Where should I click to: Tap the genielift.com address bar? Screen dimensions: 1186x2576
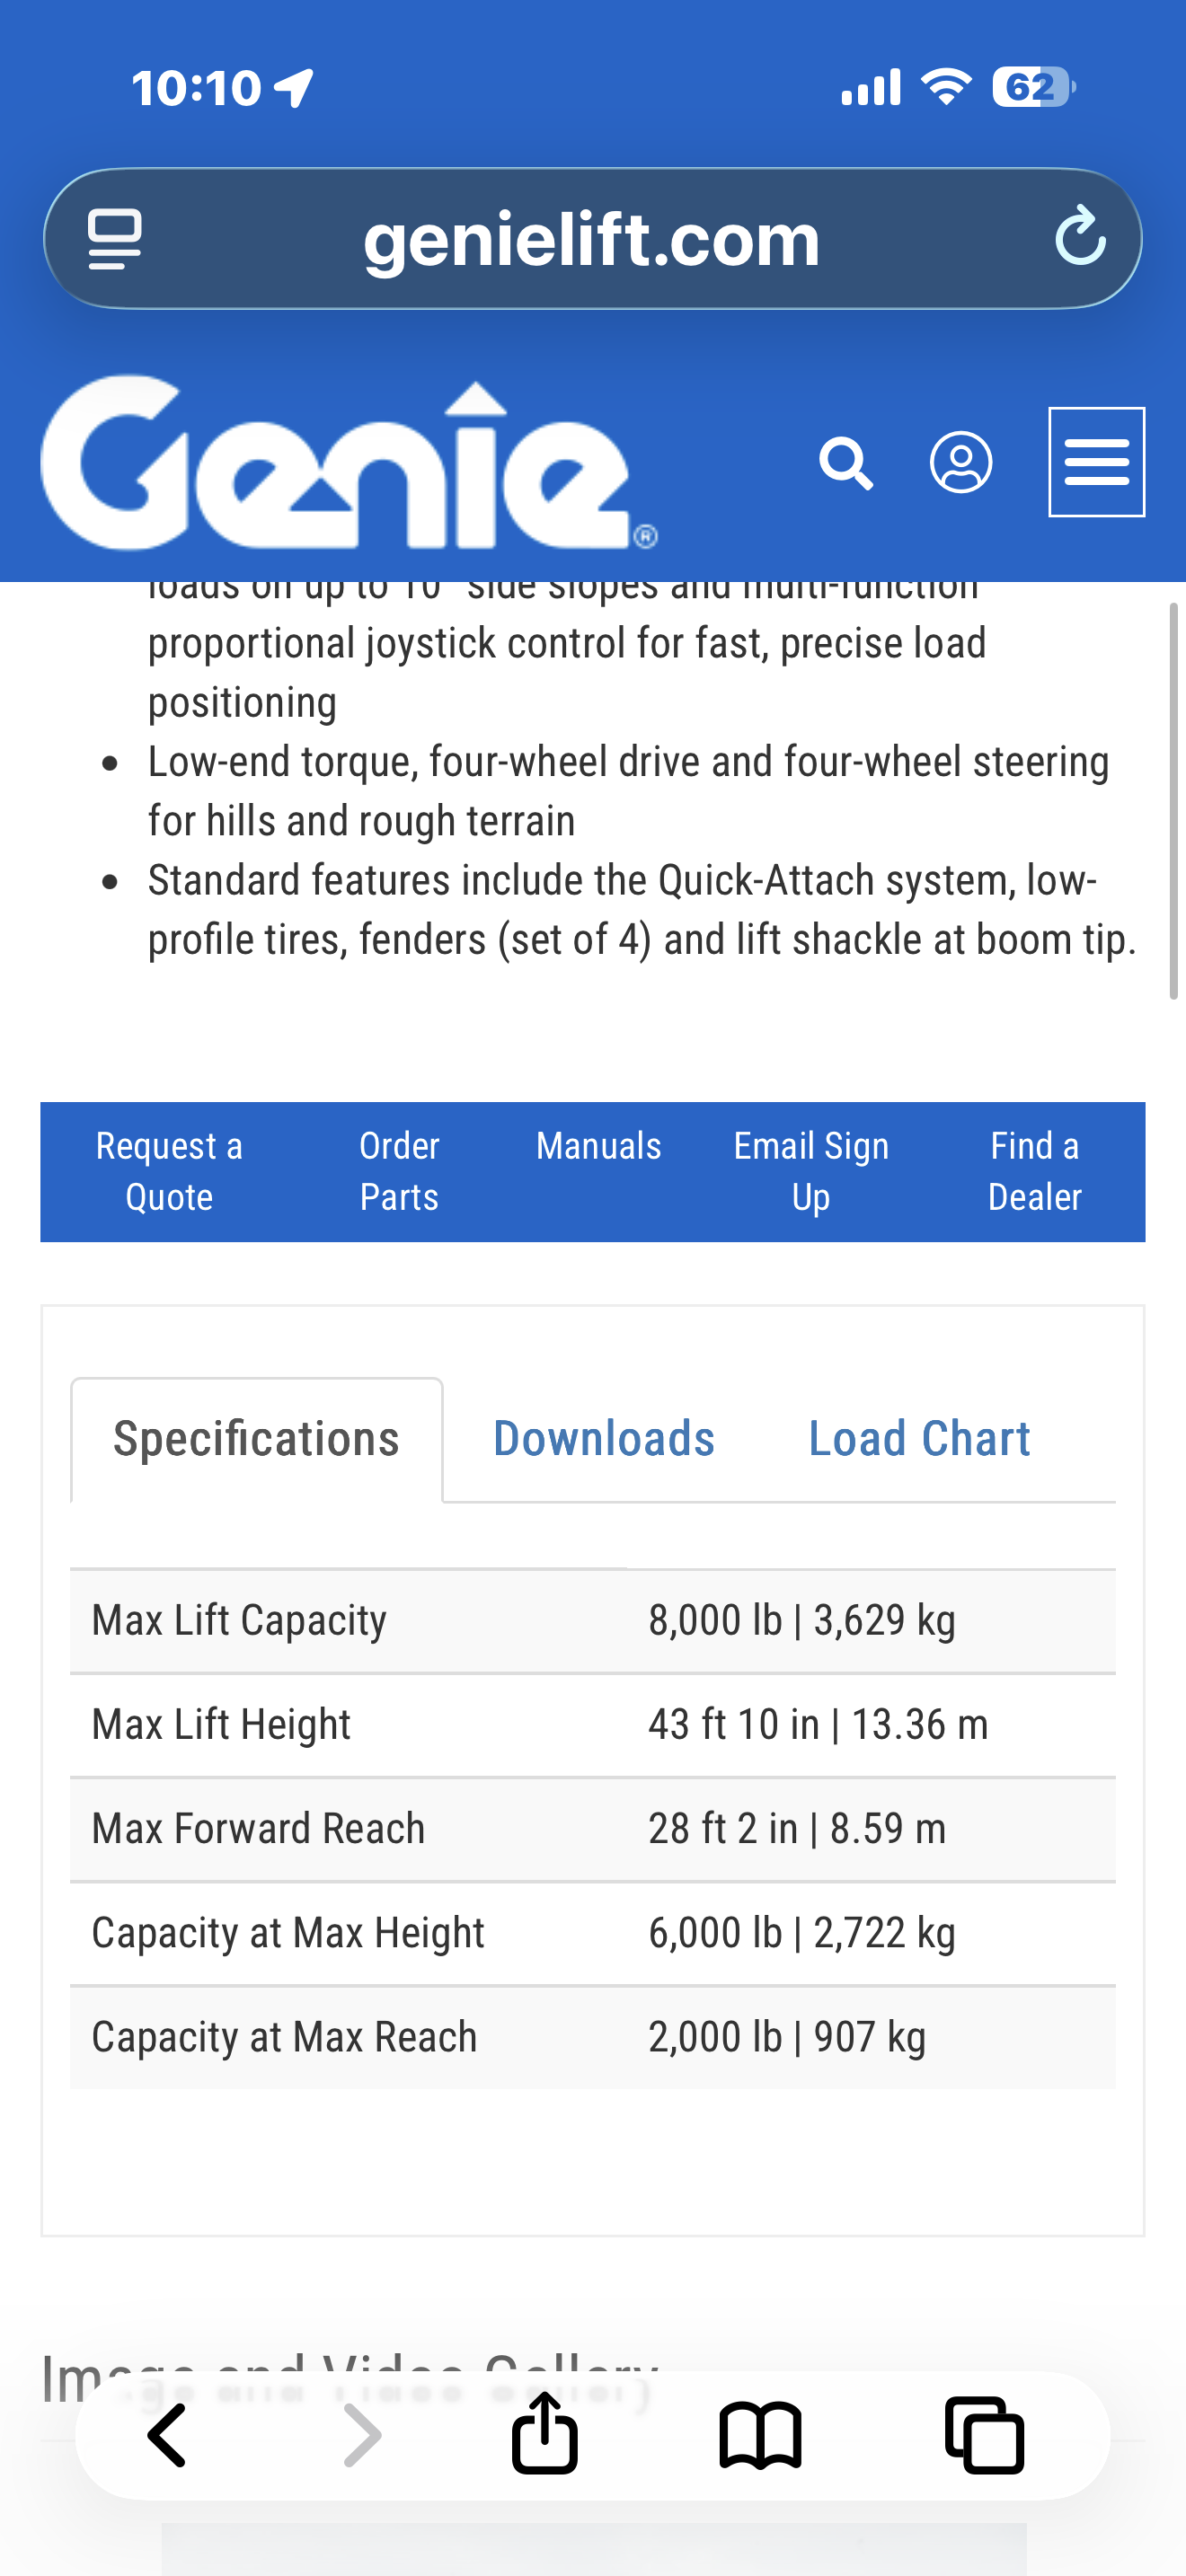[x=592, y=239]
